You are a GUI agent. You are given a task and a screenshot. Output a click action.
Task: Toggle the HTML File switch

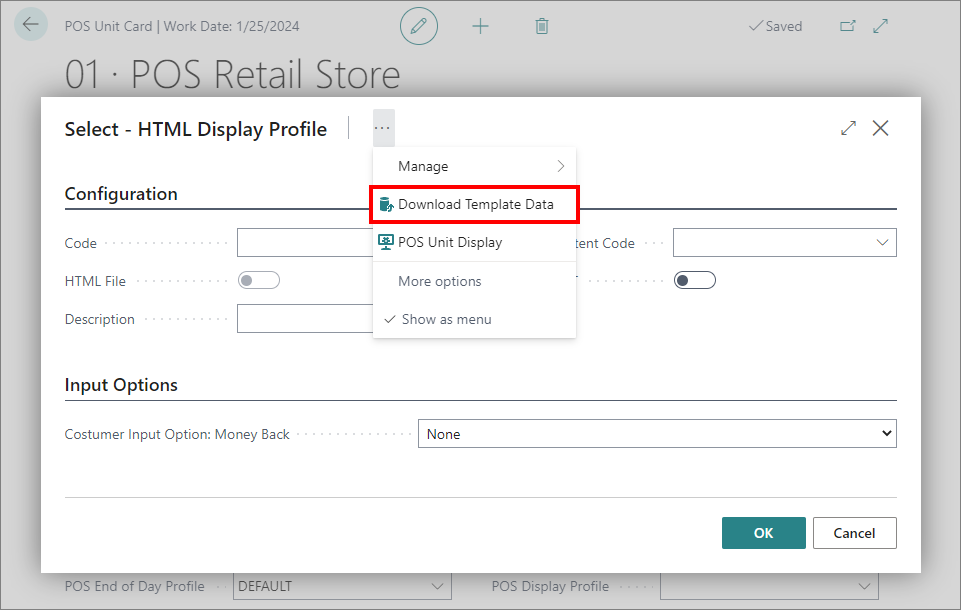(259, 281)
